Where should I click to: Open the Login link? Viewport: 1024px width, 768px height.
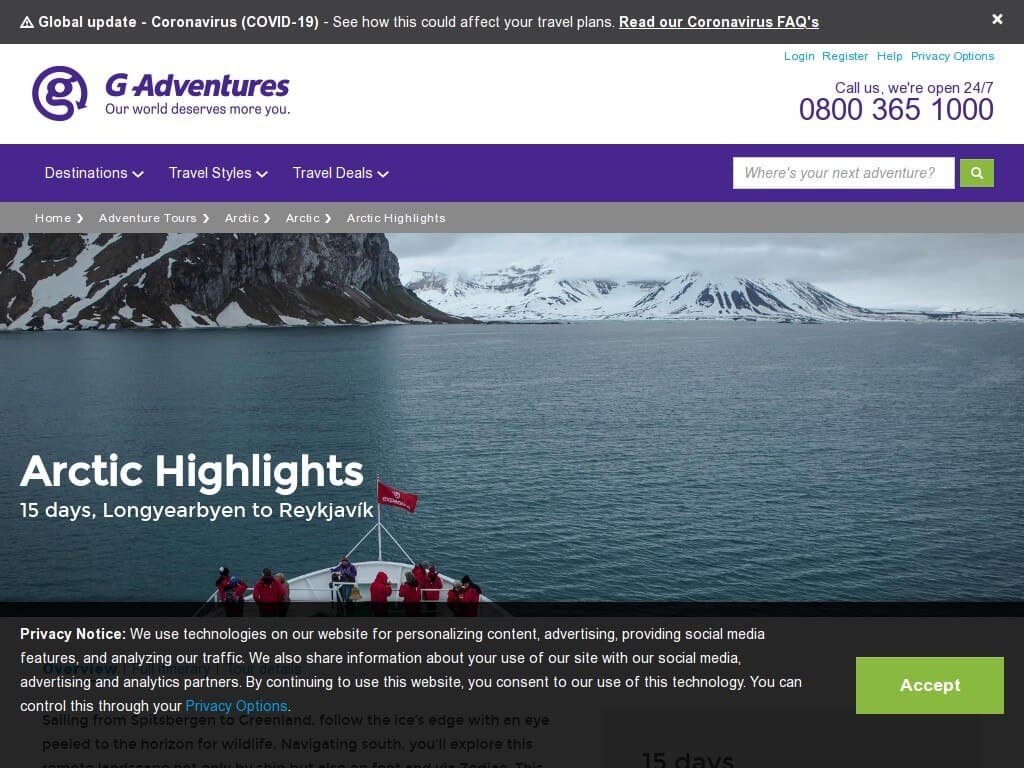pyautogui.click(x=799, y=56)
